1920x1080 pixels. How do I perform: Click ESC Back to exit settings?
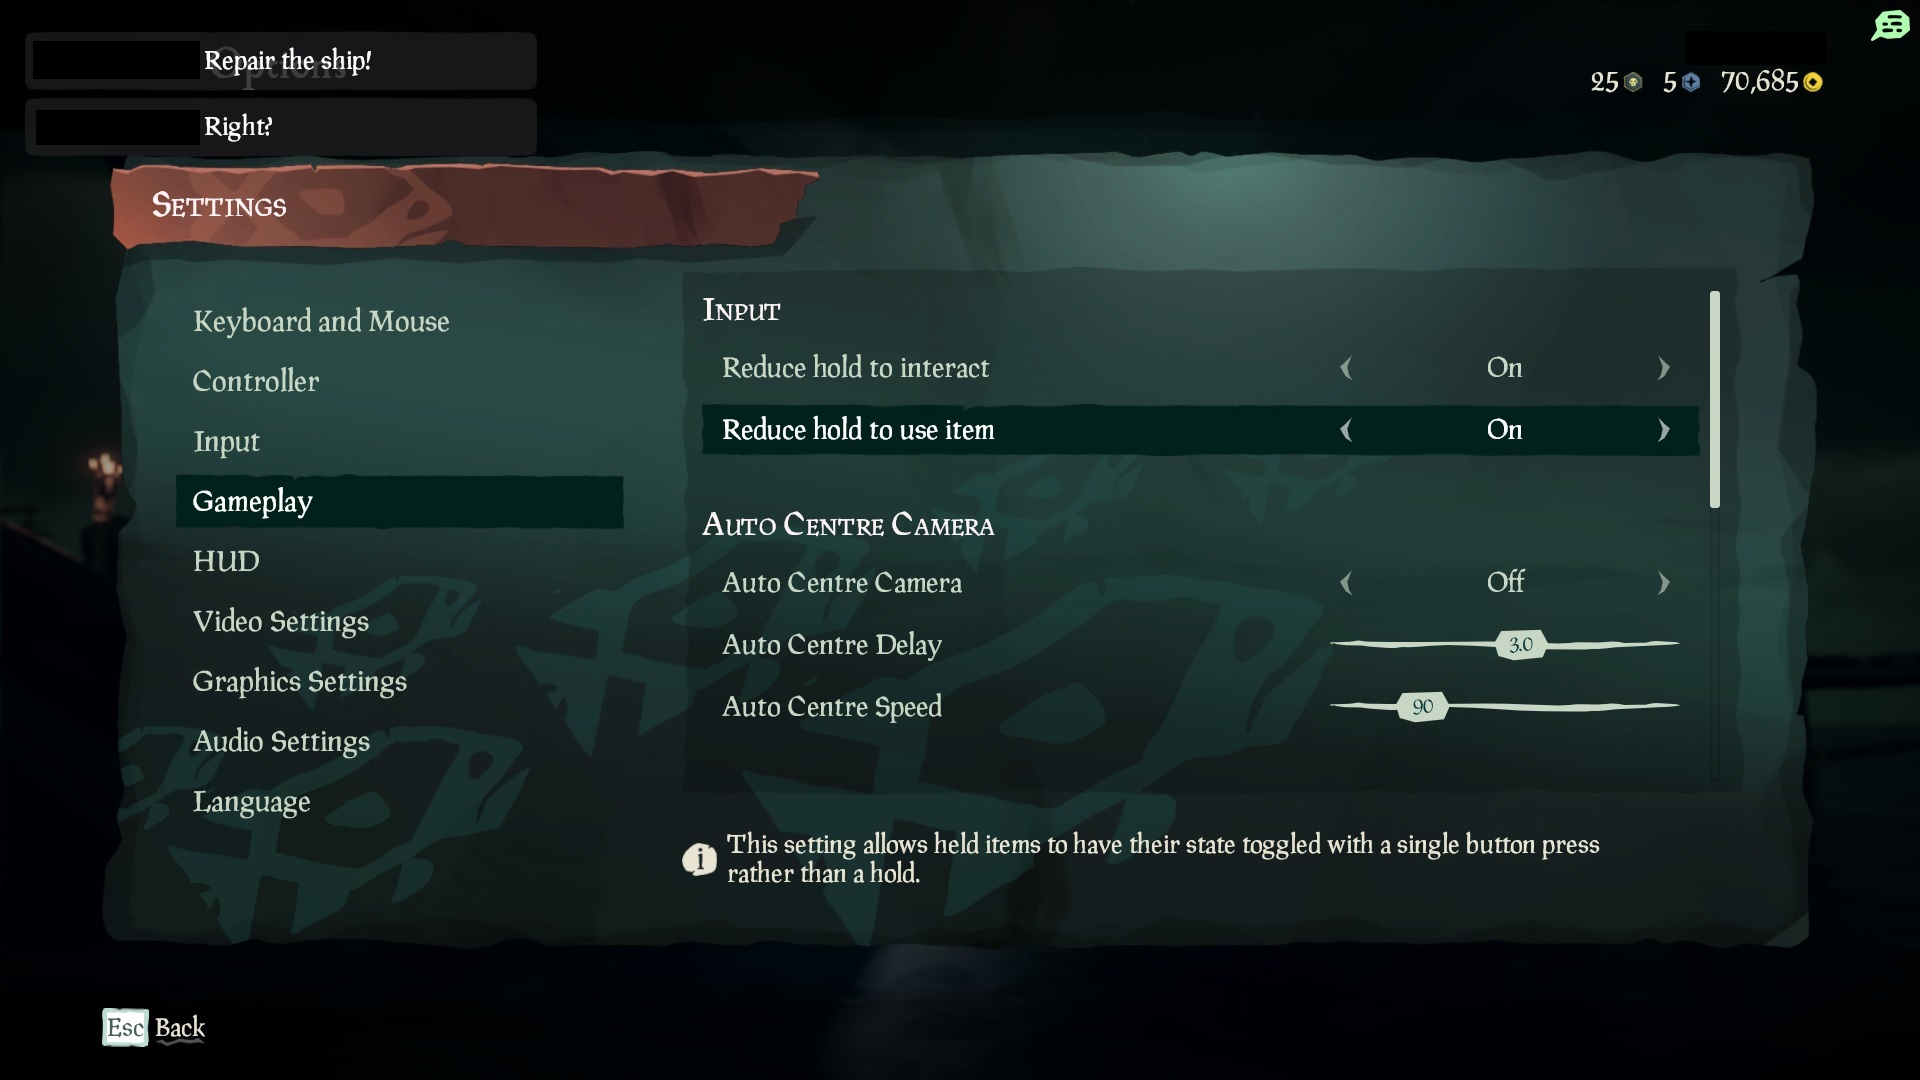click(153, 1026)
